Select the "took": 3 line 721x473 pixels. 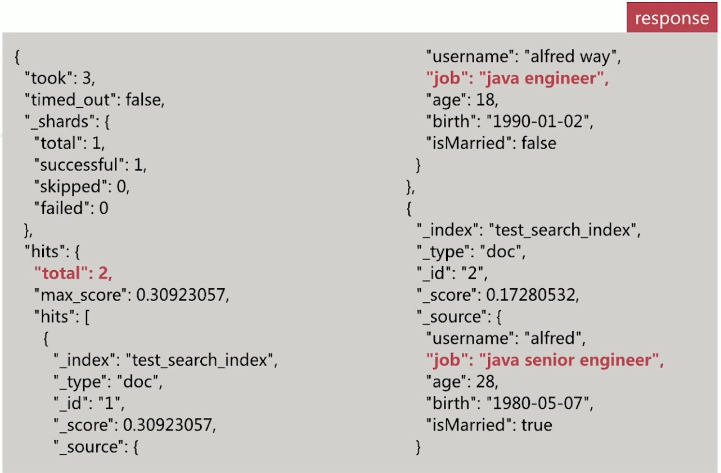(60, 79)
